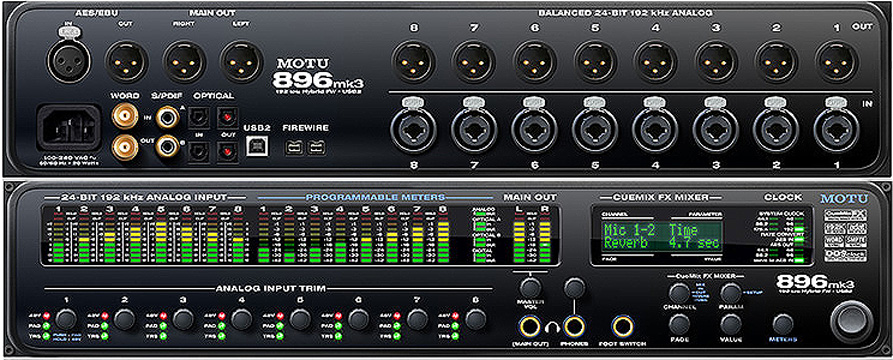Toggle the TRS LED for trim channel 1

(x=46, y=336)
